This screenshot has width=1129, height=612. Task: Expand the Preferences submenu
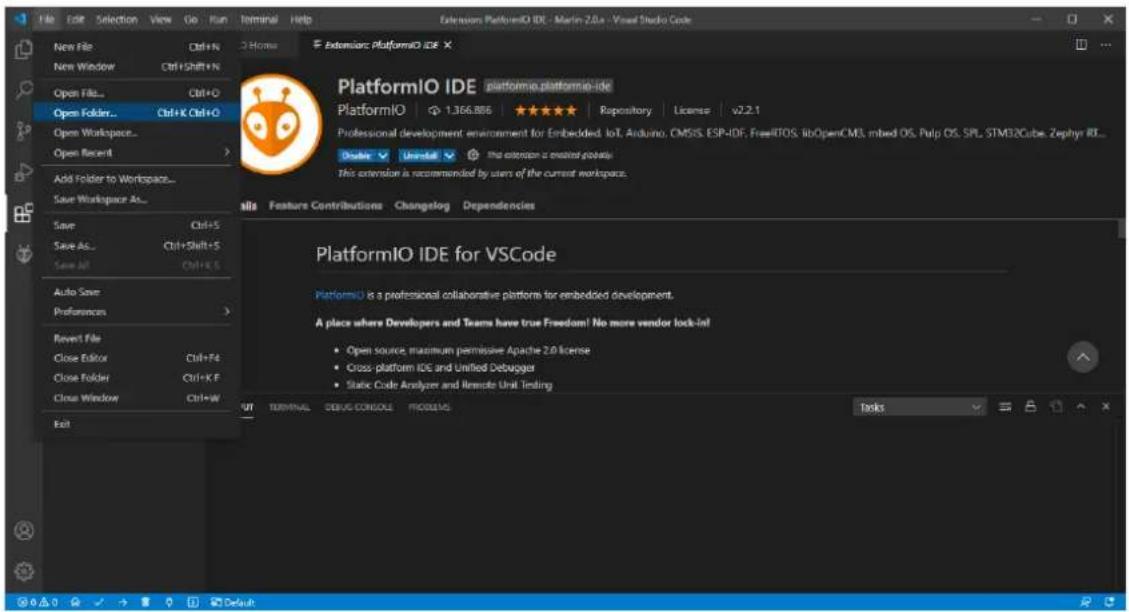point(227,311)
